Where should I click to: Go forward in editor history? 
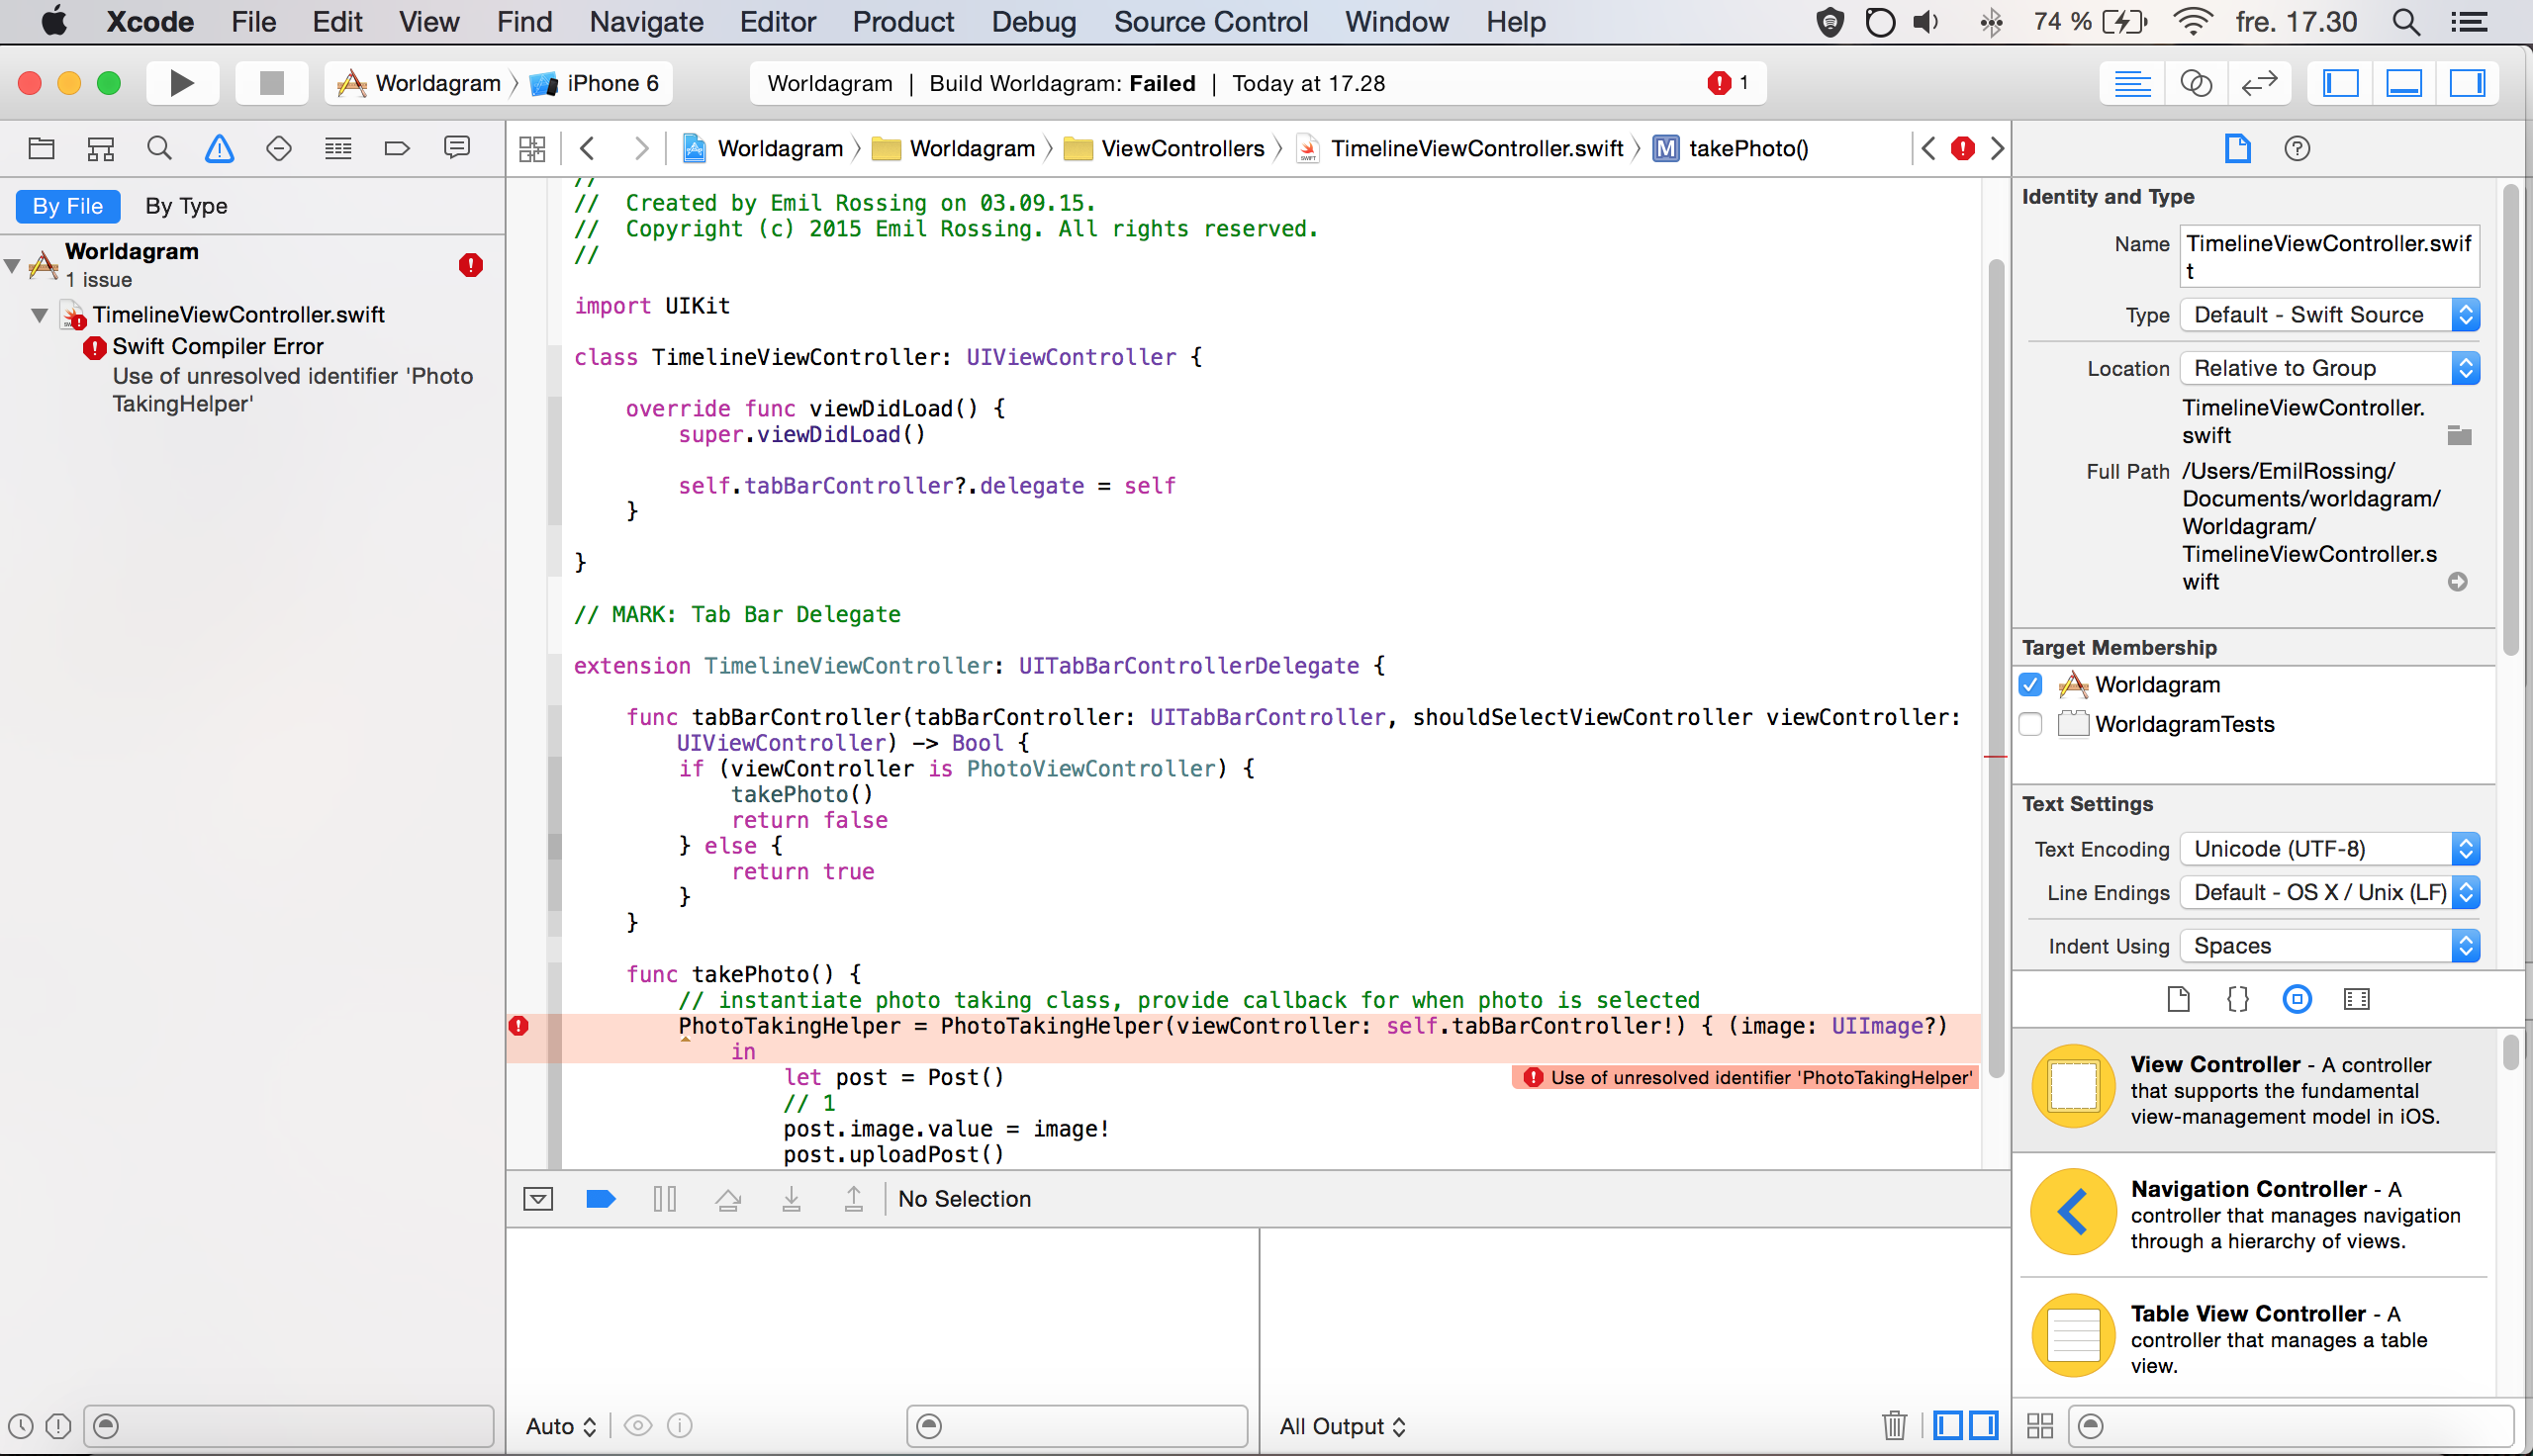coord(641,149)
